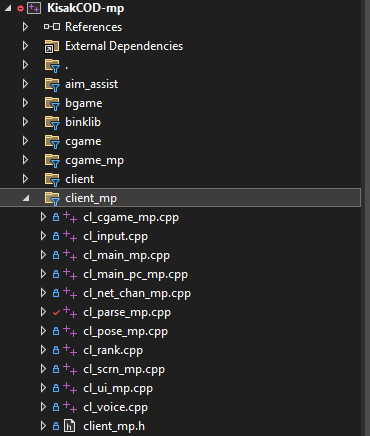Click the '.' filter folder icon

pyautogui.click(x=52, y=65)
